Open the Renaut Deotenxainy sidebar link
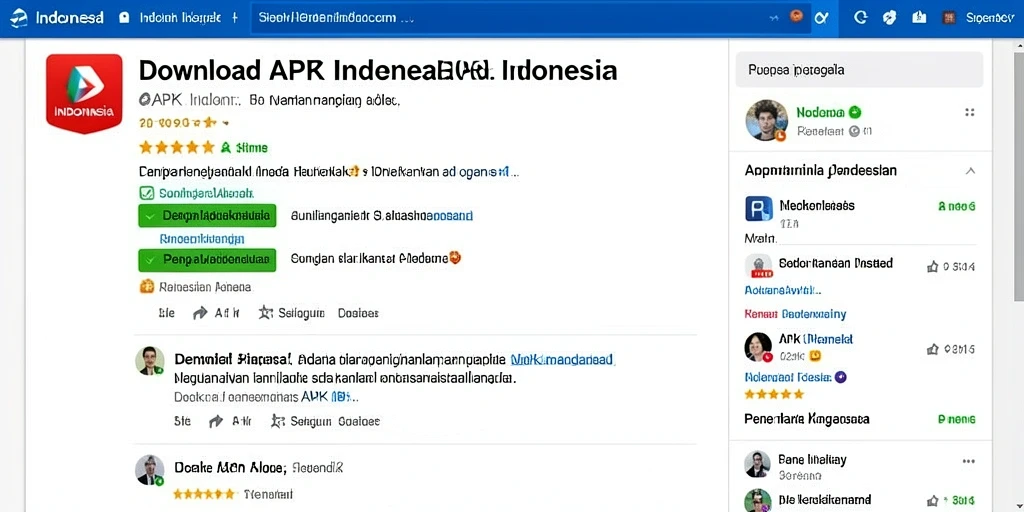1024x512 pixels. pyautogui.click(x=795, y=314)
